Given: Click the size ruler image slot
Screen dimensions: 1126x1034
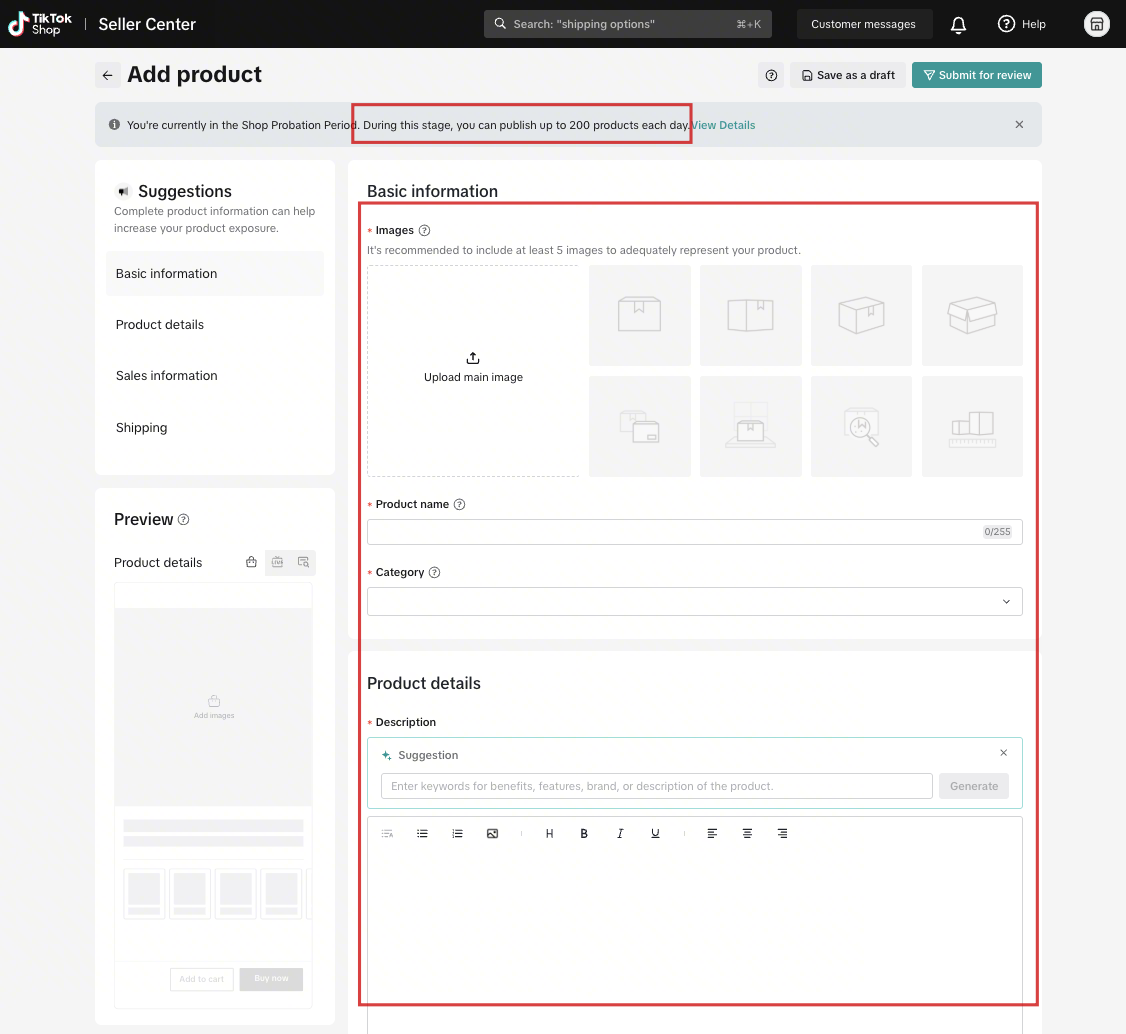Looking at the screenshot, I should (x=972, y=427).
